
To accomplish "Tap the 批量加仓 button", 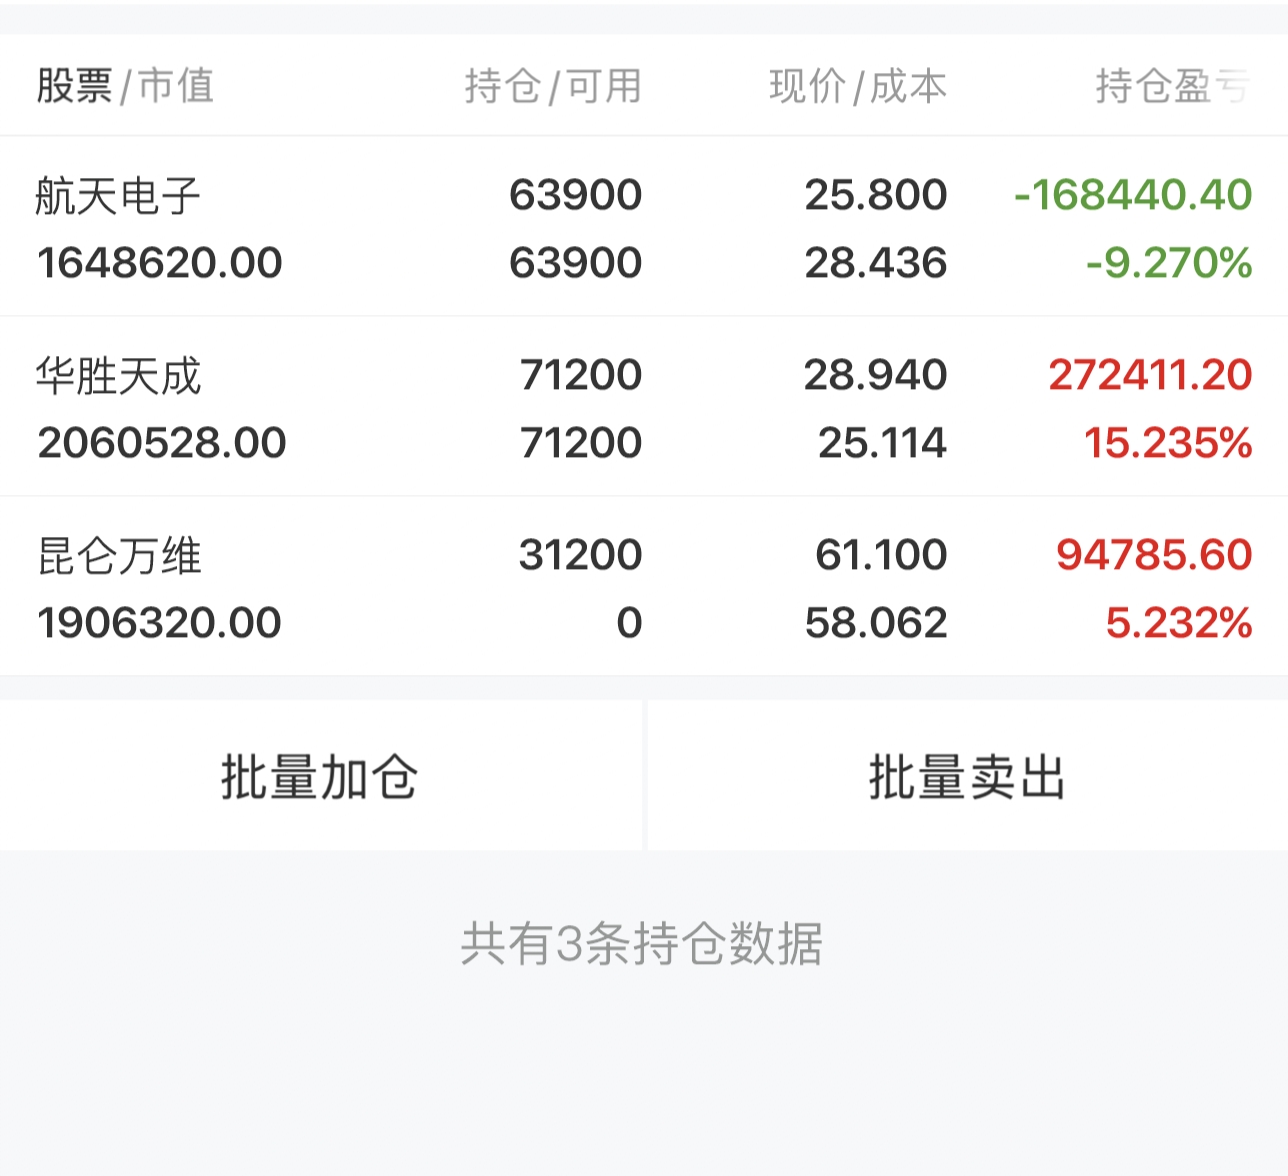I will pos(320,777).
